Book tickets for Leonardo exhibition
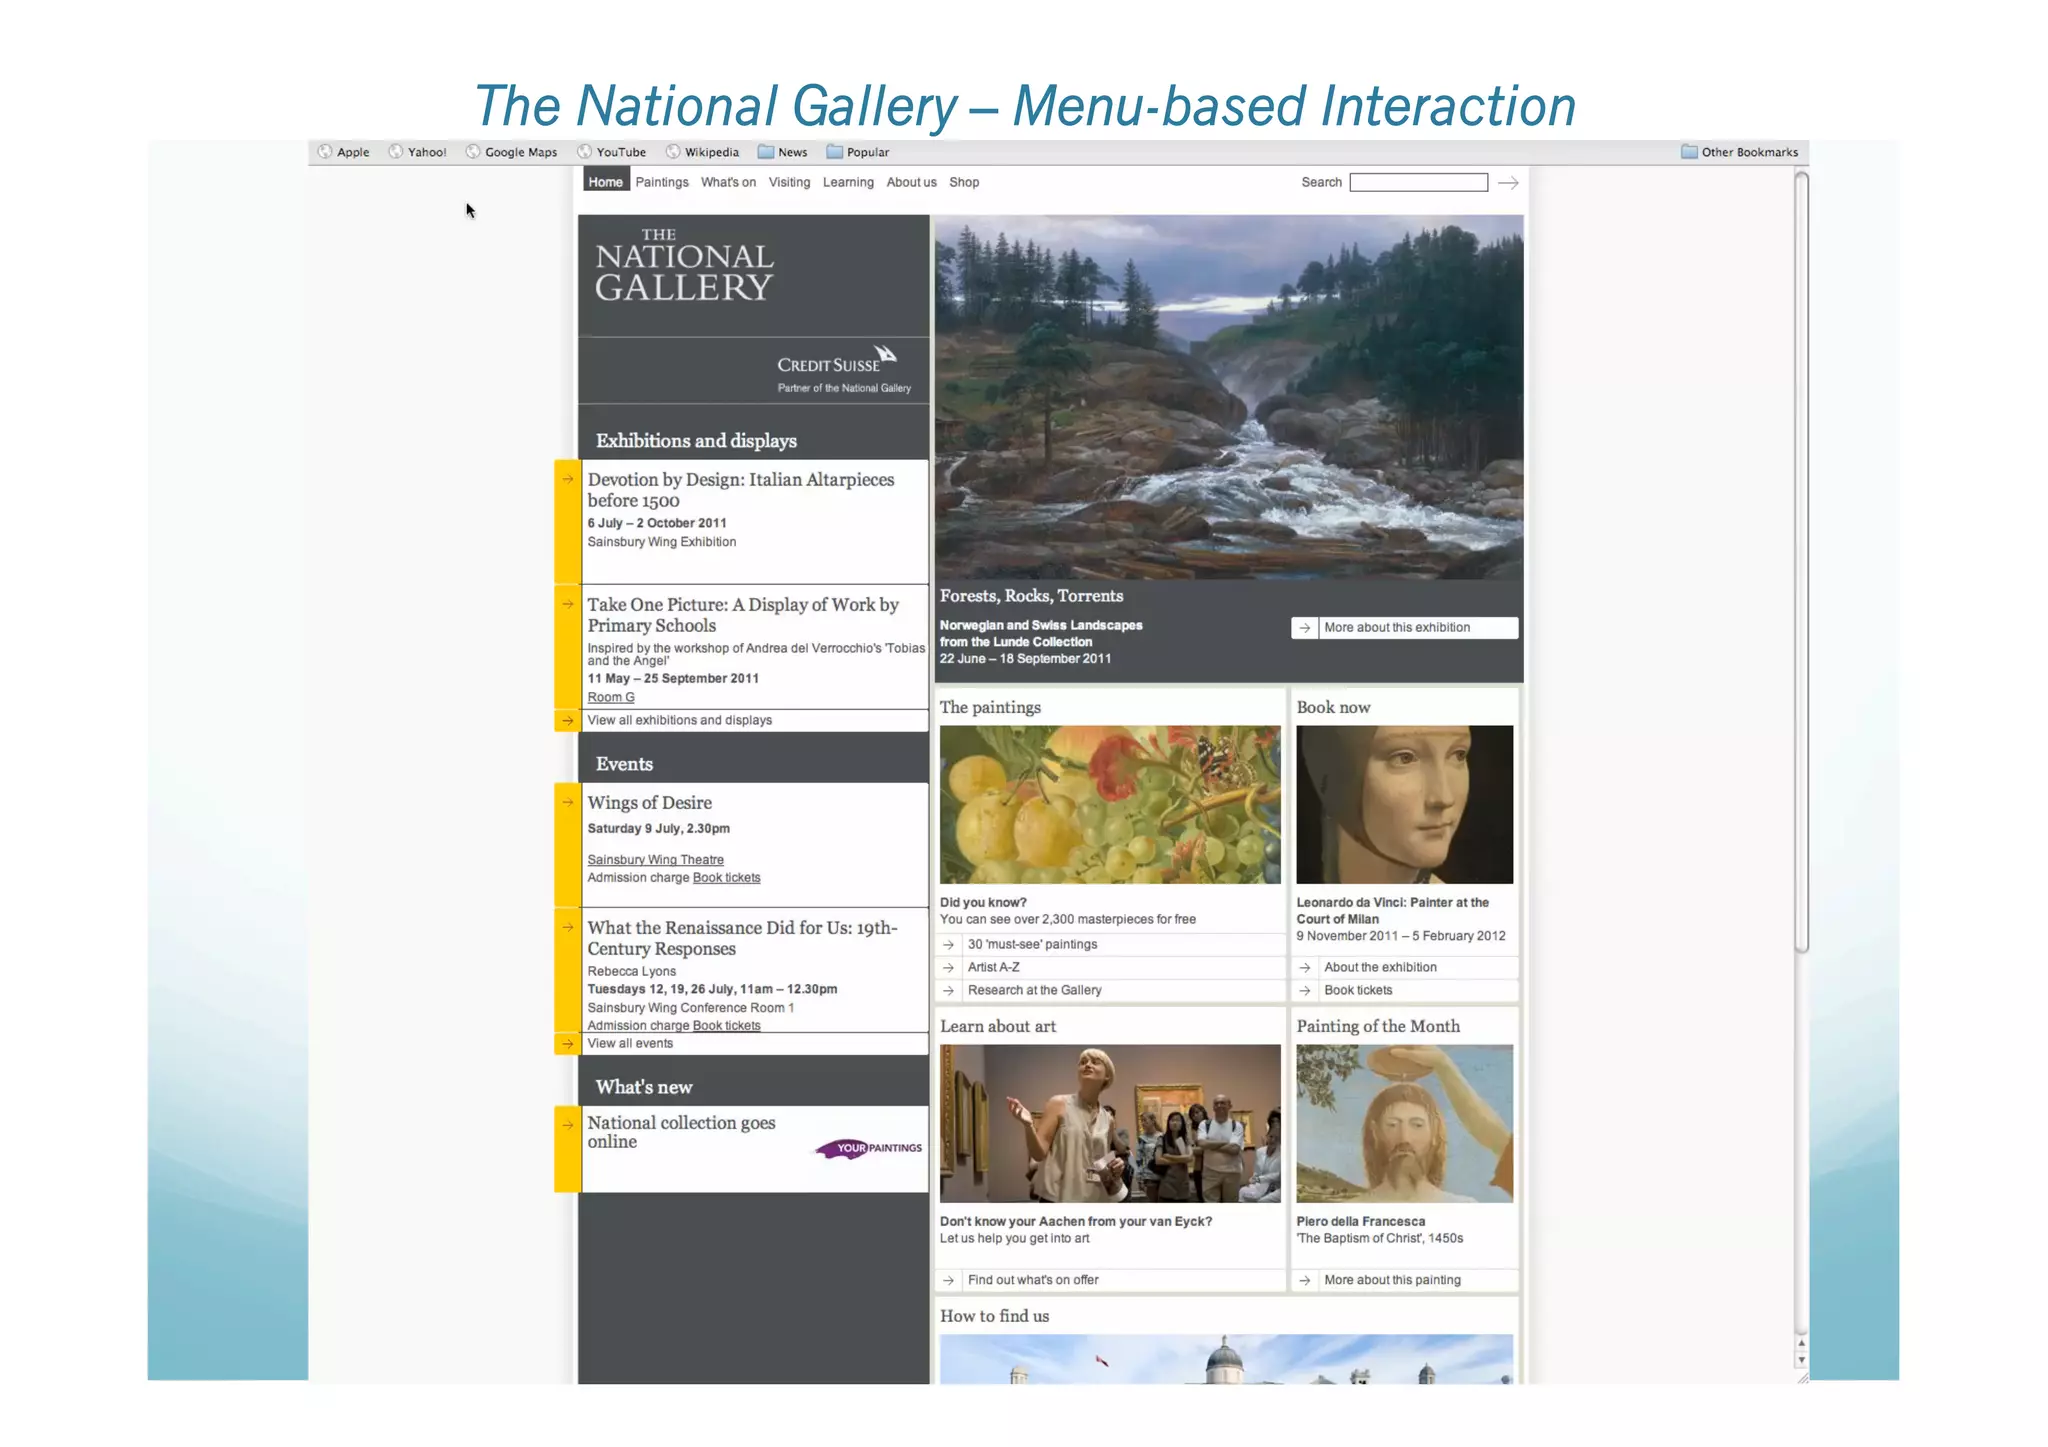This screenshot has width=2048, height=1447. tap(1358, 990)
